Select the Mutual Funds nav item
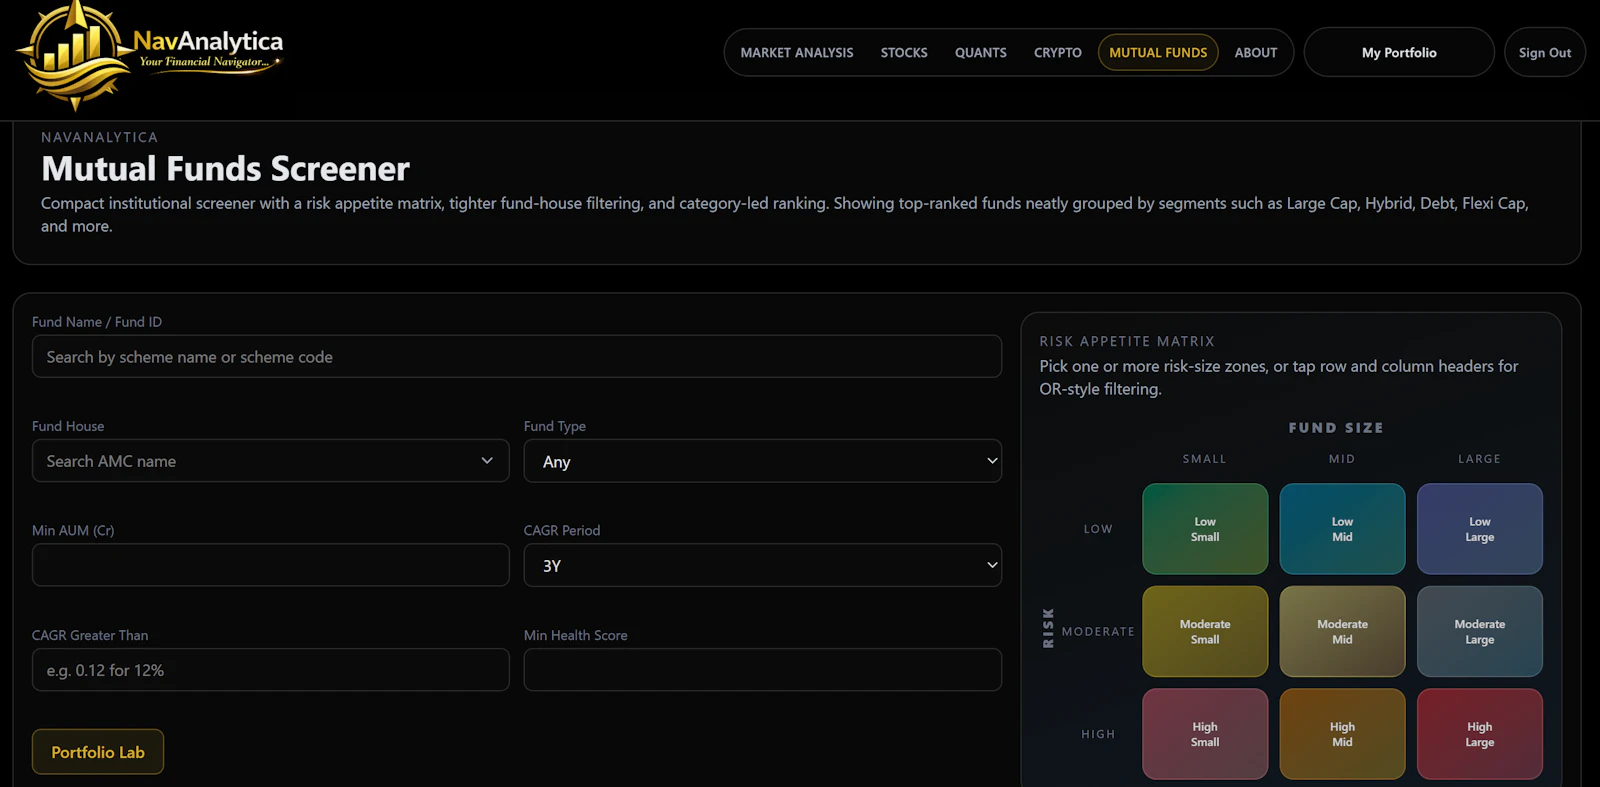 (x=1158, y=53)
